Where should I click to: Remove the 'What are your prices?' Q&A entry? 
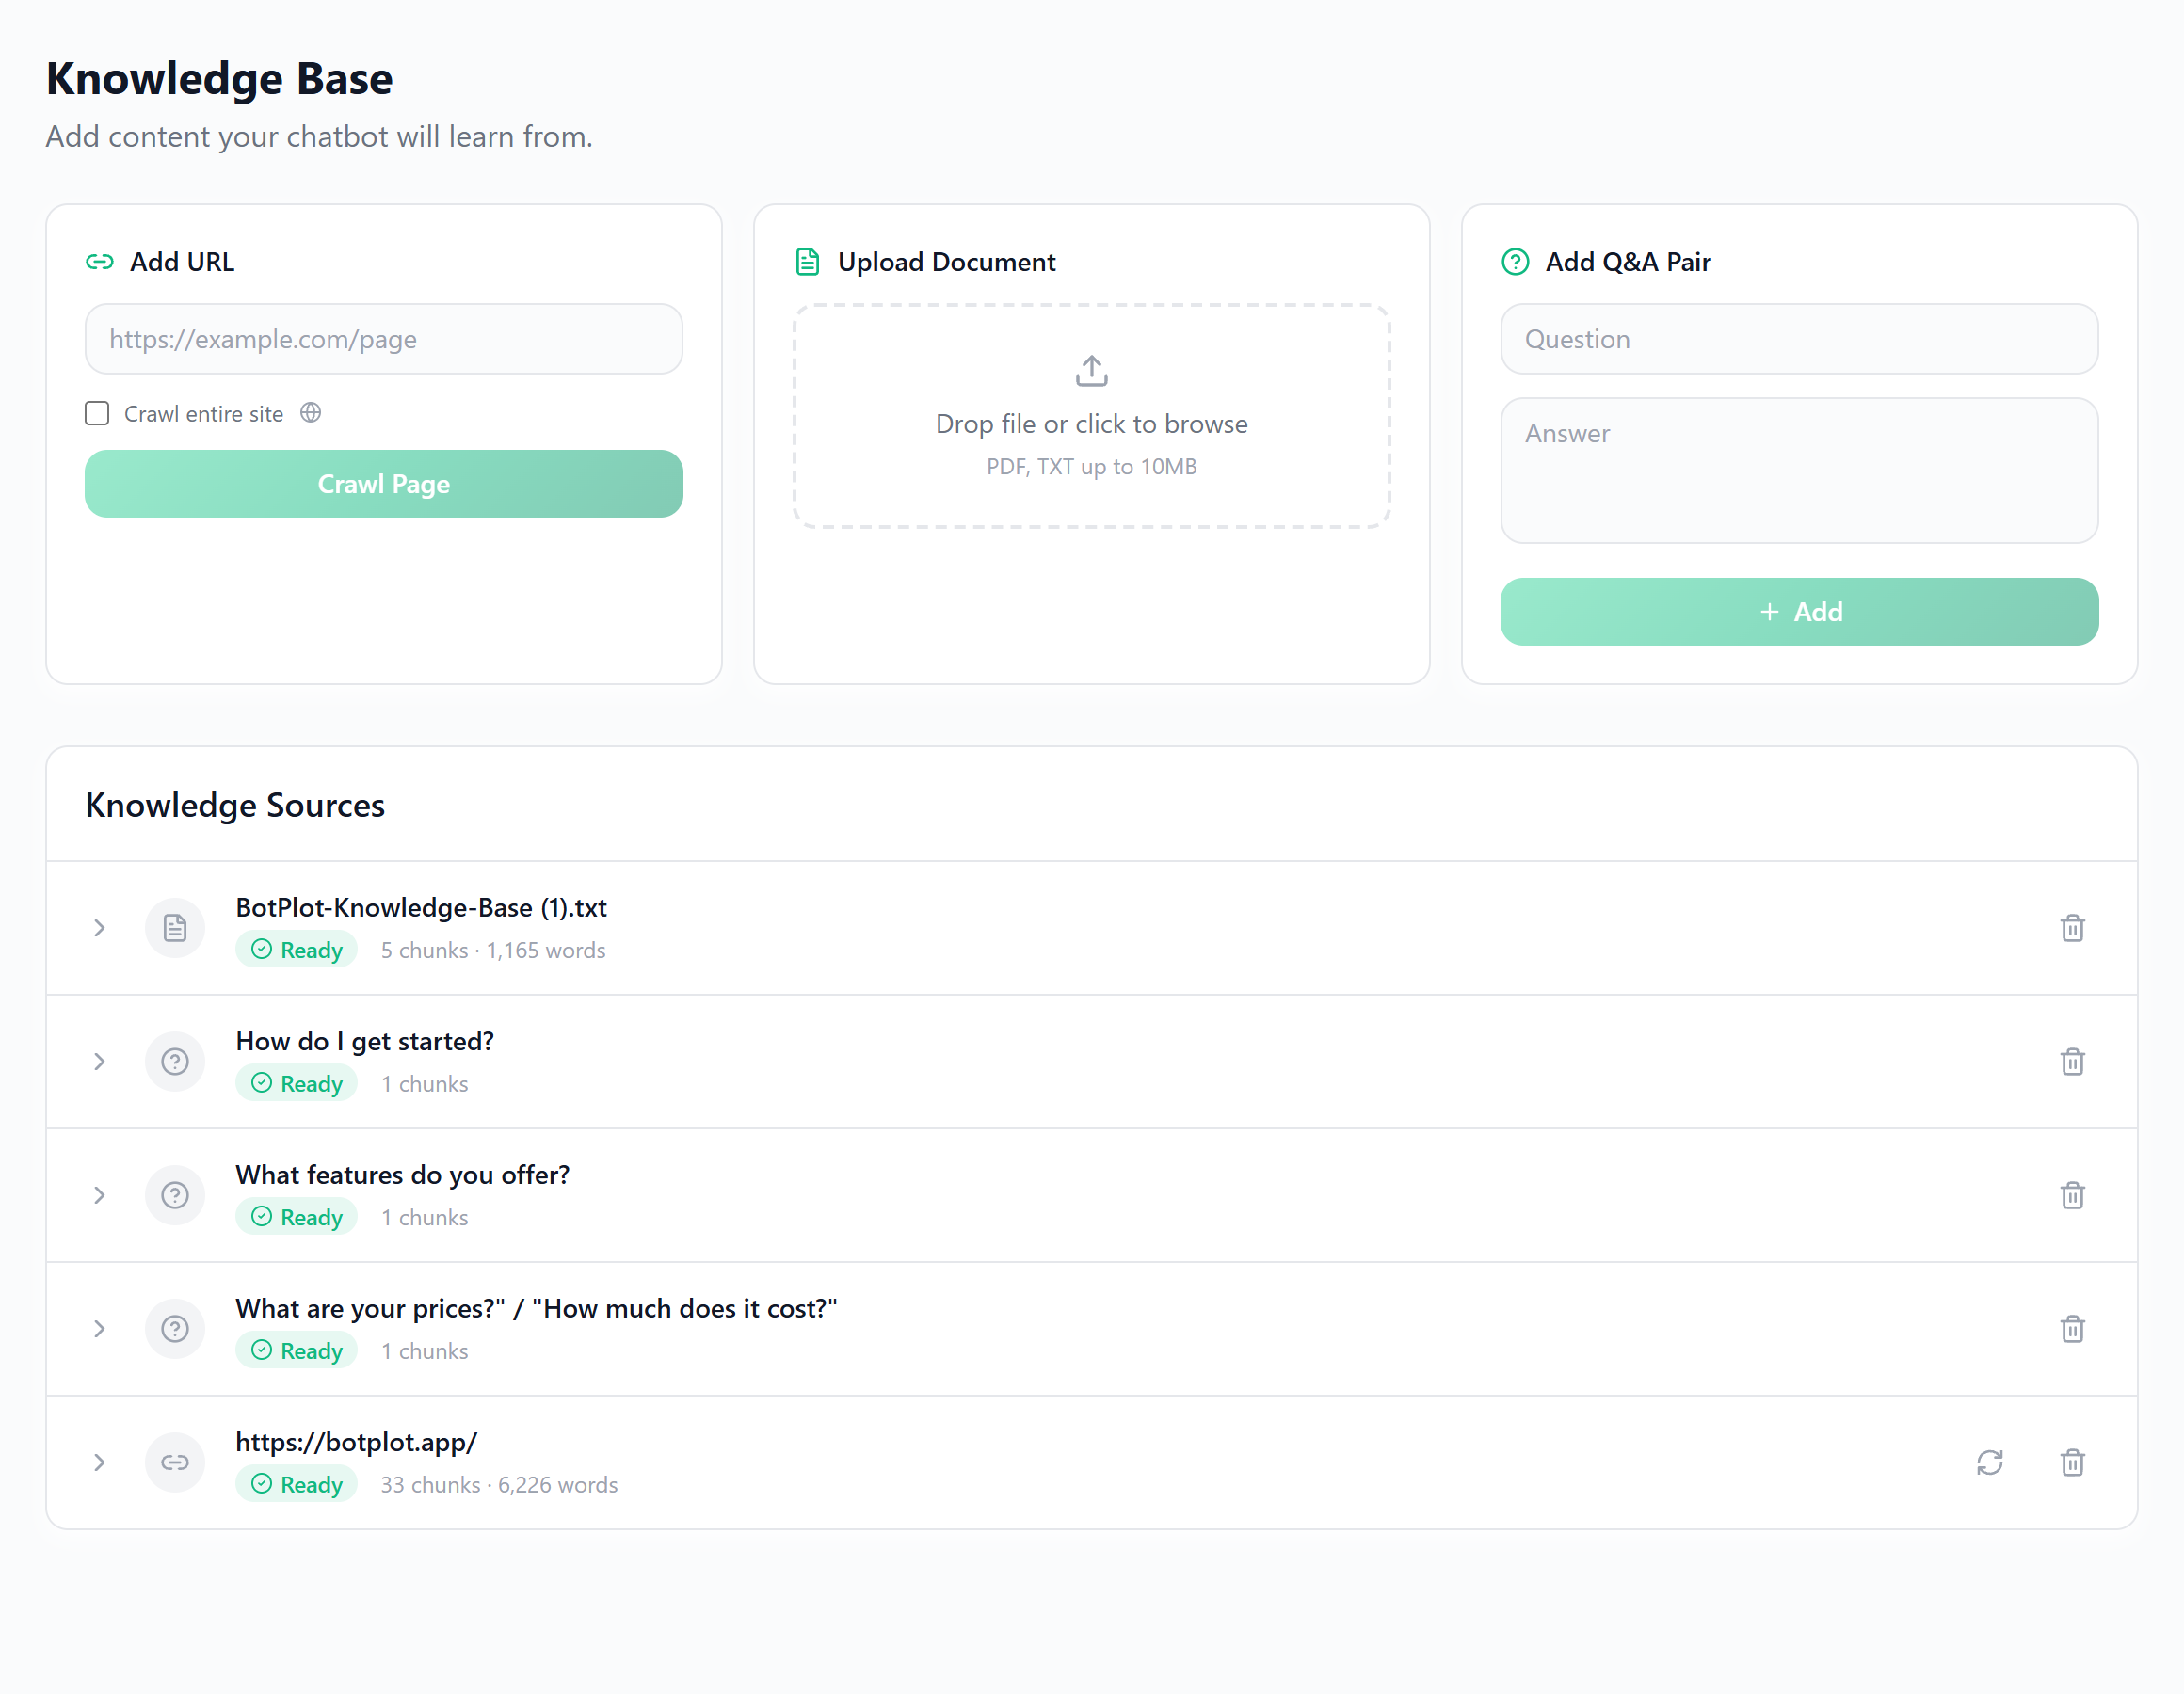(x=2072, y=1329)
